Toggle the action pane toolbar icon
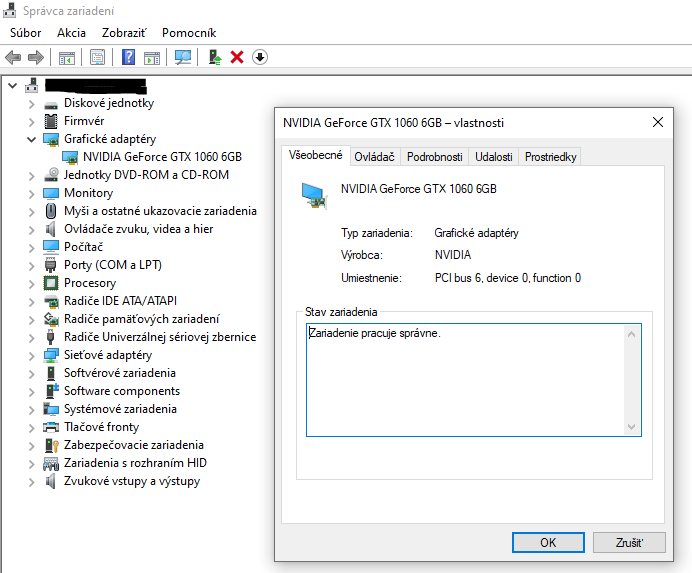This screenshot has width=692, height=573. (152, 57)
